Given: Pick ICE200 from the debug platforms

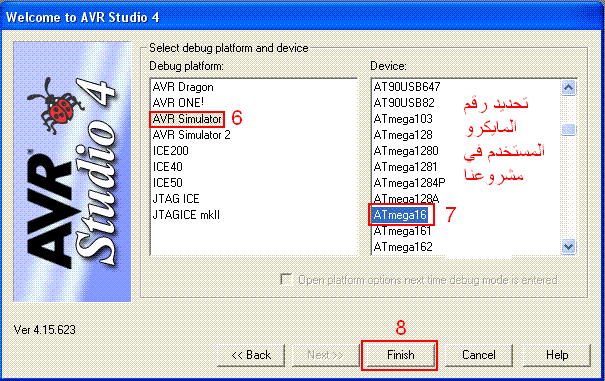Looking at the screenshot, I should coord(171,151).
